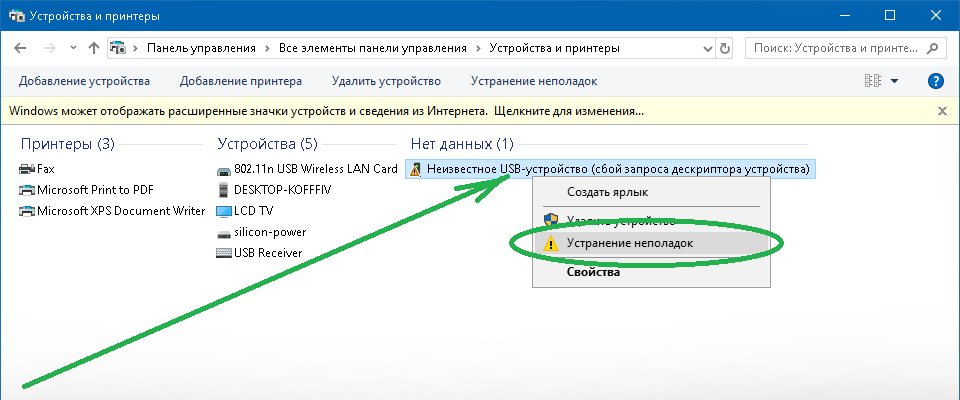Viewport: 960px width, 400px height.
Task: Collapse the Устройства (5) group
Action: point(268,144)
